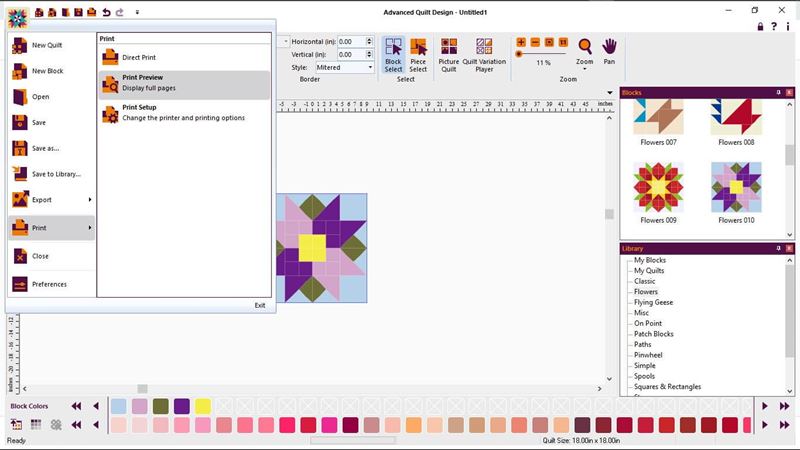Screen dimensions: 800x450
Task: Click the orange zoom in plus icon
Action: [521, 43]
